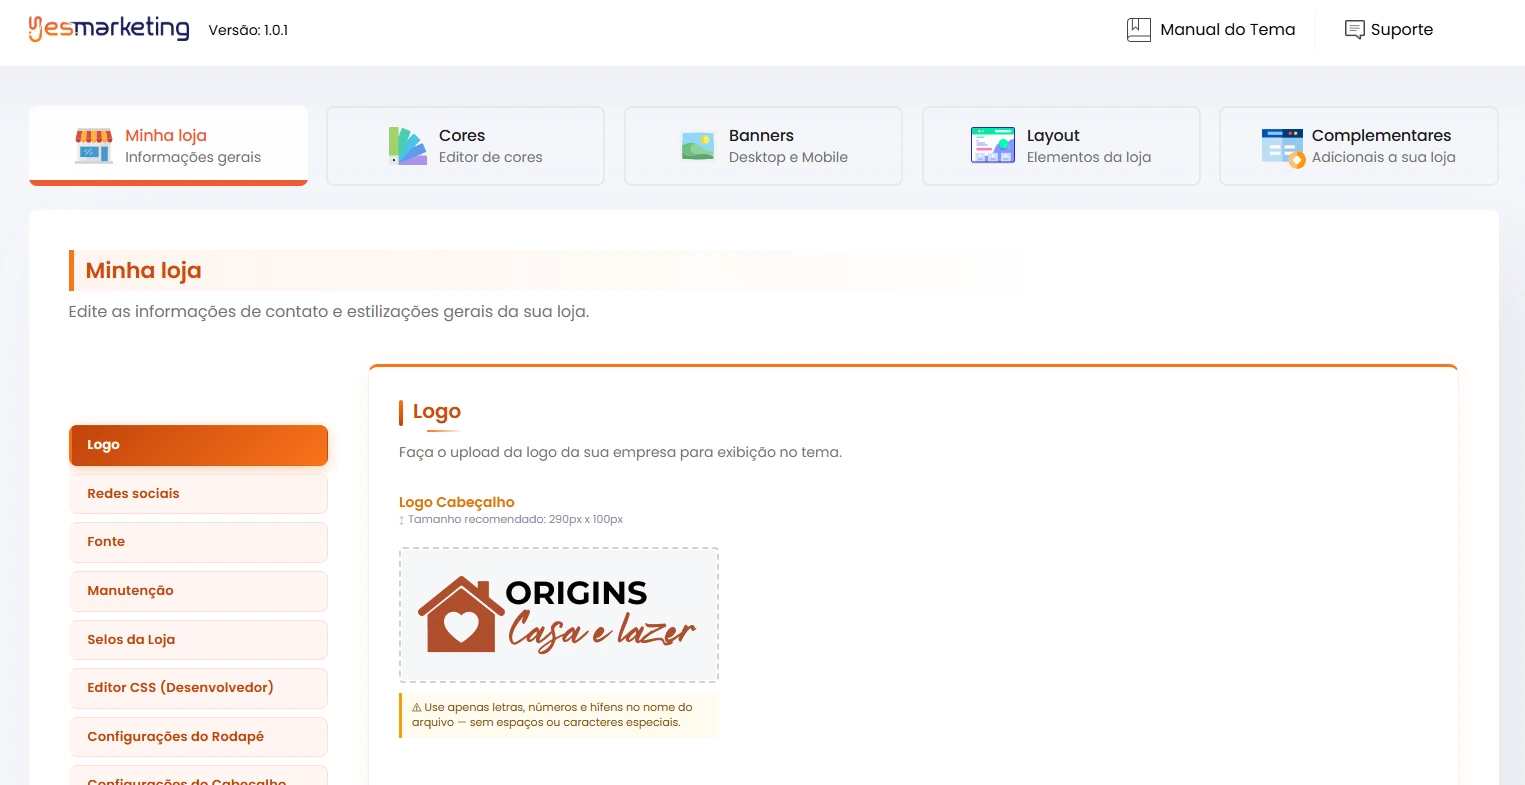This screenshot has width=1525, height=785.
Task: Click the Minha loja page heading
Action: point(144,270)
